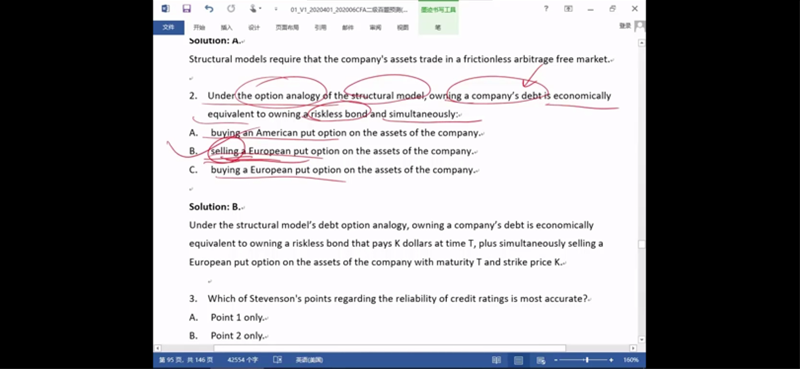Open the 160% zoom level dialog
Screen dimensions: 800x369
coord(631,360)
